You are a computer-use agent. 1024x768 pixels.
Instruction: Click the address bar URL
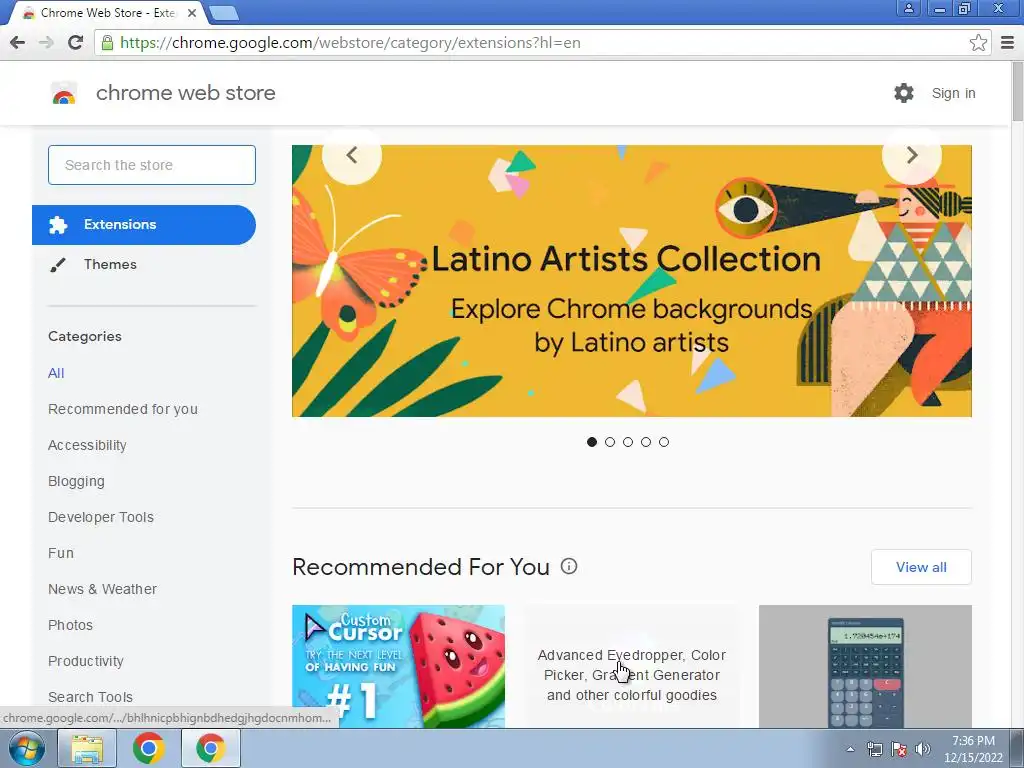click(x=350, y=43)
